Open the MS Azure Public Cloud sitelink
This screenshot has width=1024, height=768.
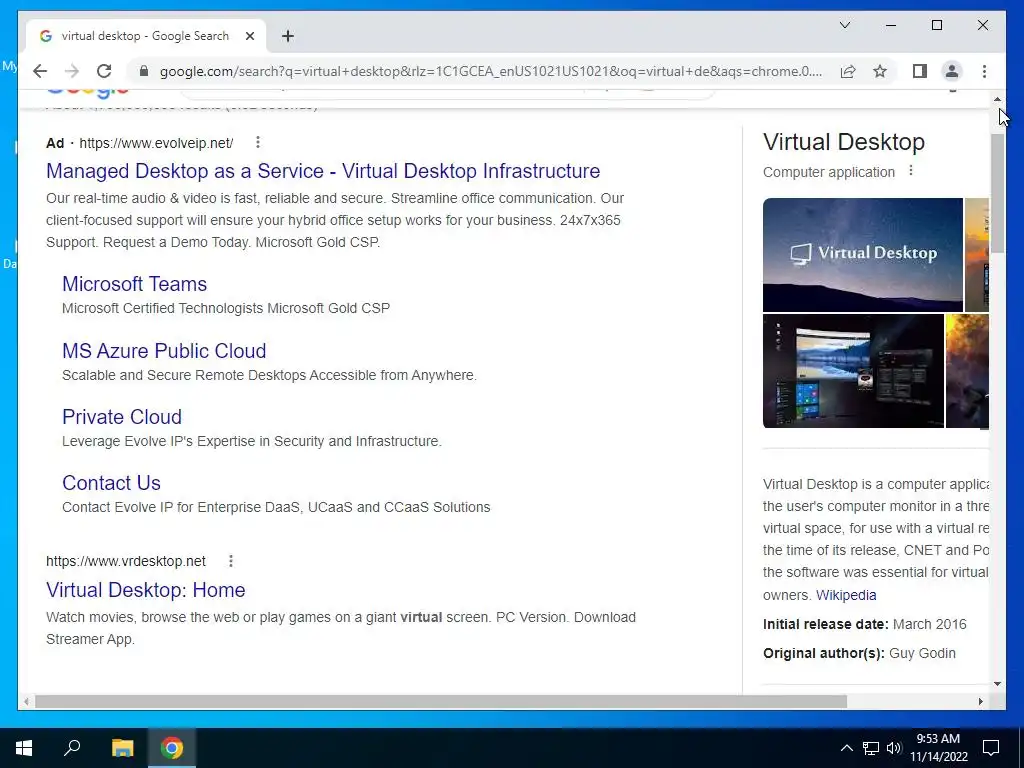coord(164,351)
